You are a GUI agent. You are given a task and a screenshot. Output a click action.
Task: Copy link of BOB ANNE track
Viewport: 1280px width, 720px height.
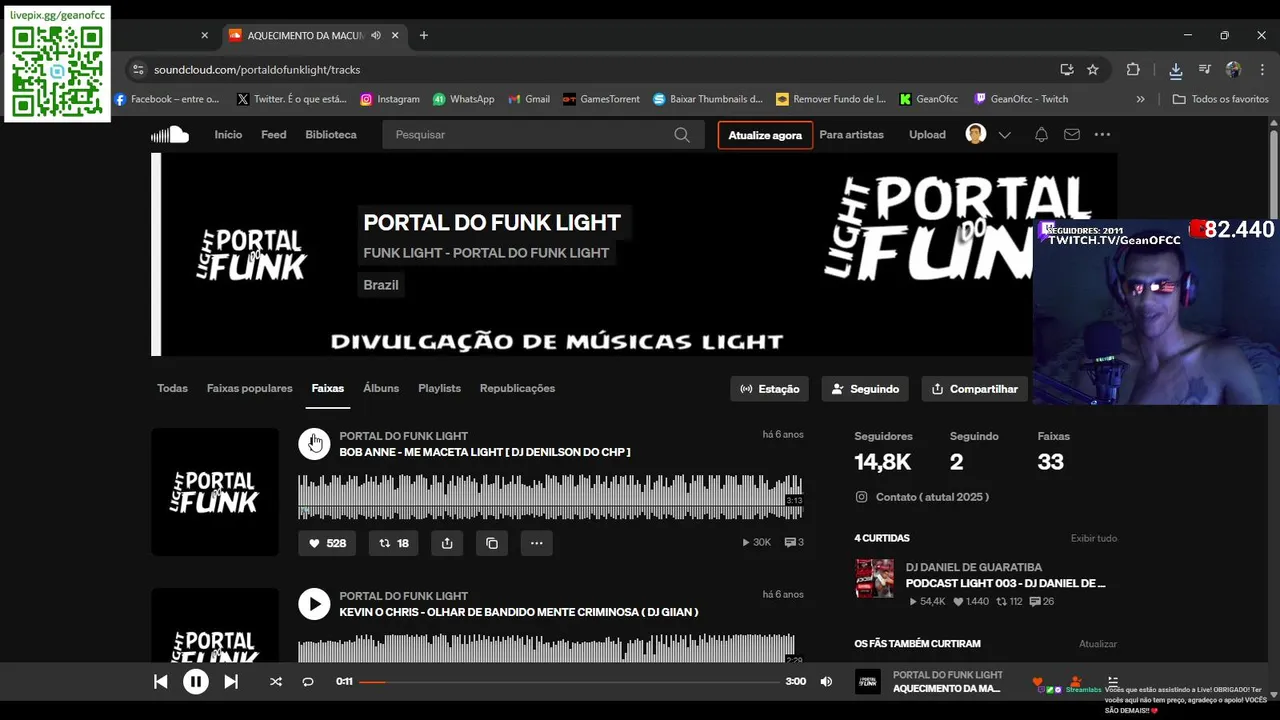pos(492,543)
